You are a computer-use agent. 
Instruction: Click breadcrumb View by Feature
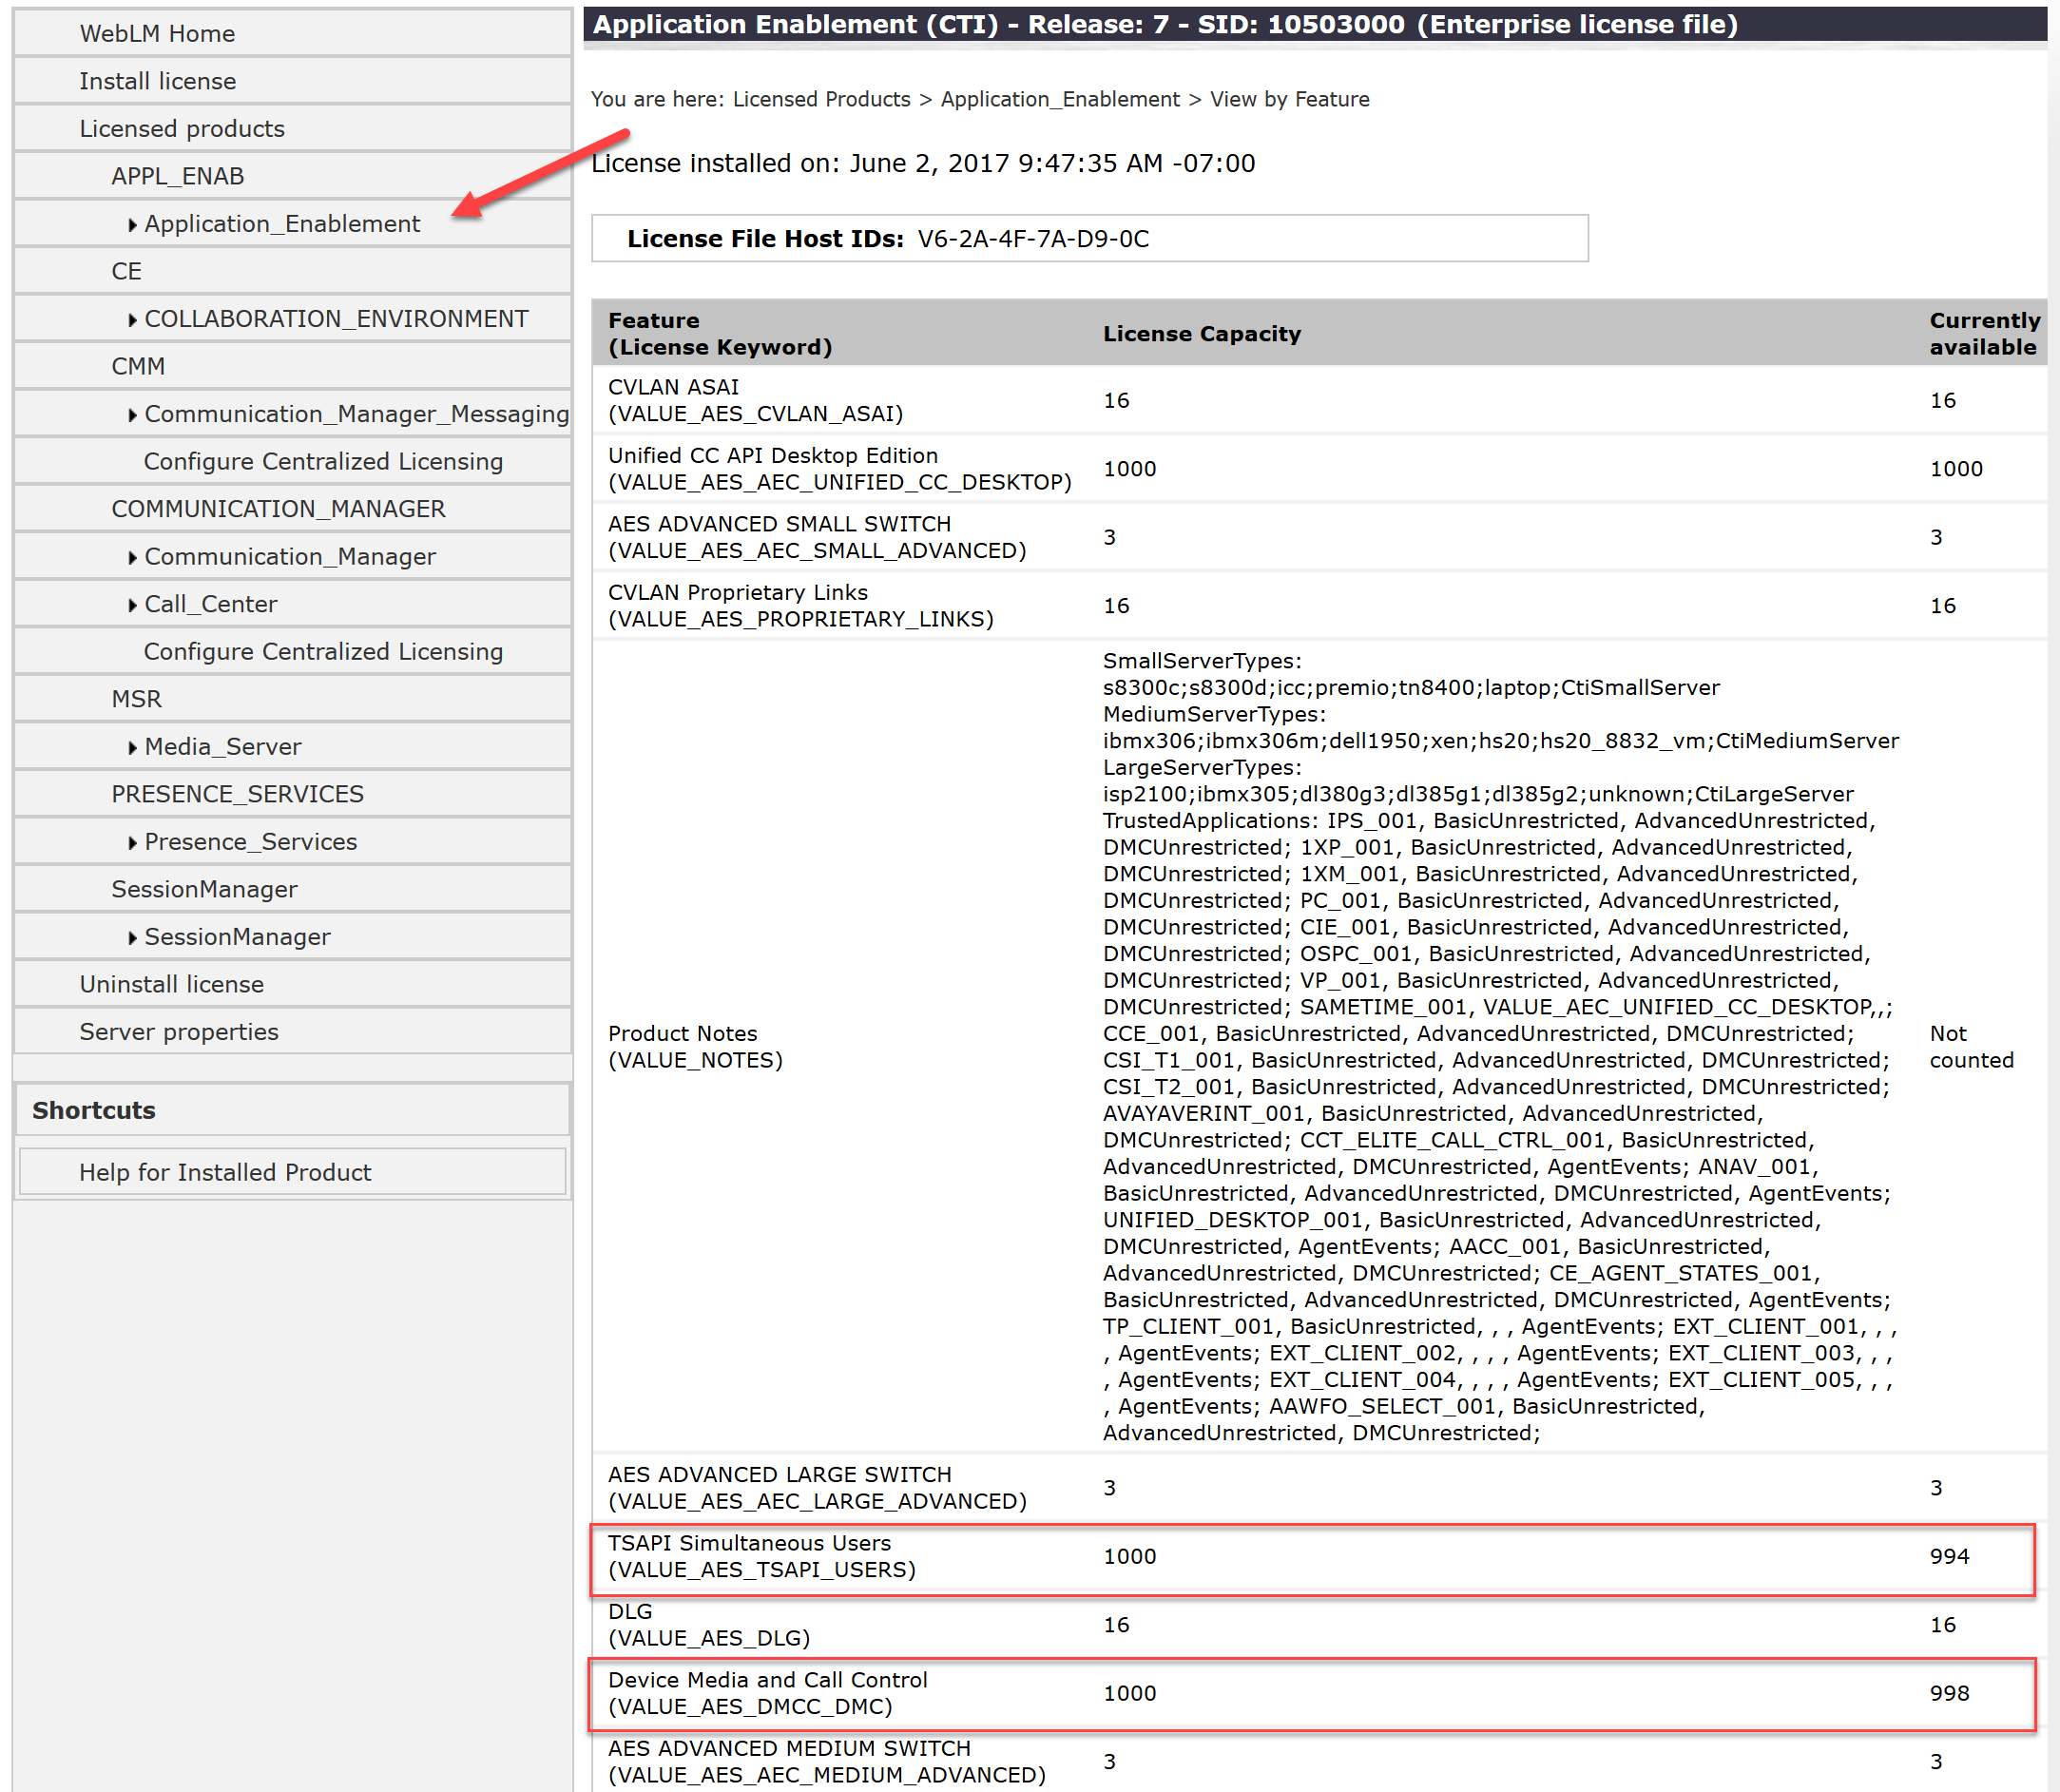[1289, 99]
